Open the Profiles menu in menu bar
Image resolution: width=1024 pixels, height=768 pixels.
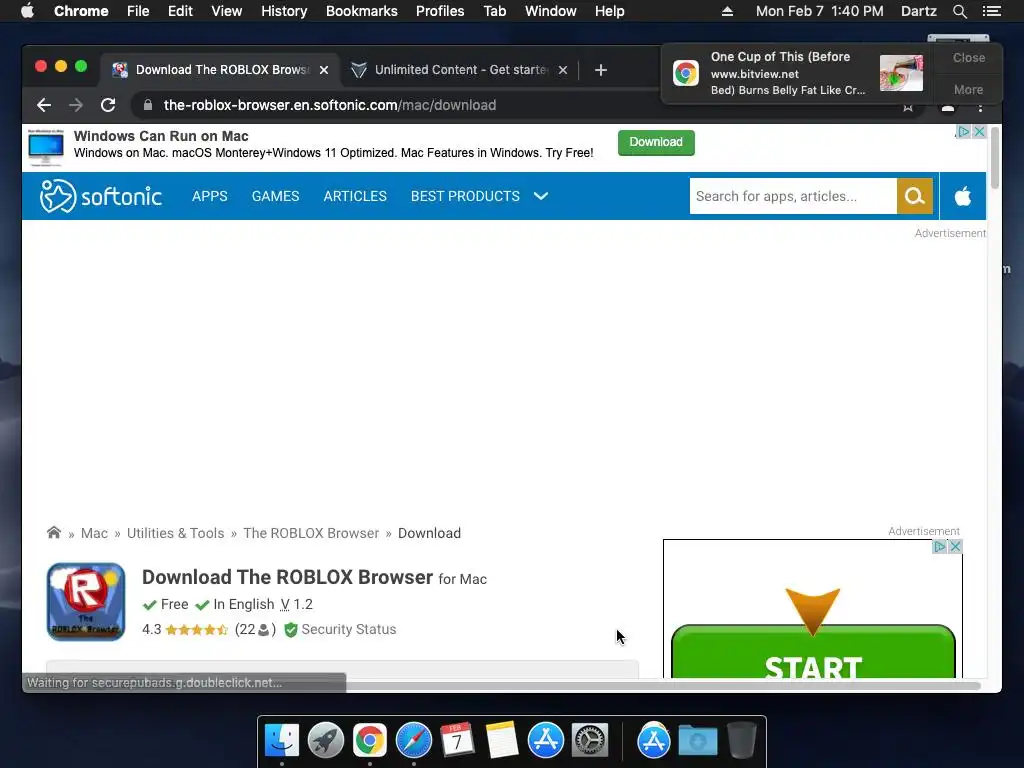440,11
